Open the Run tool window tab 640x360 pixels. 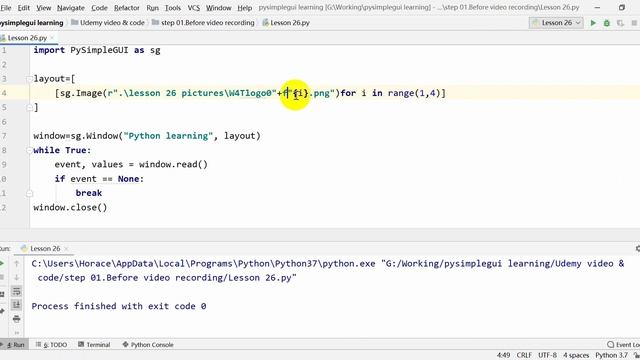[13, 345]
